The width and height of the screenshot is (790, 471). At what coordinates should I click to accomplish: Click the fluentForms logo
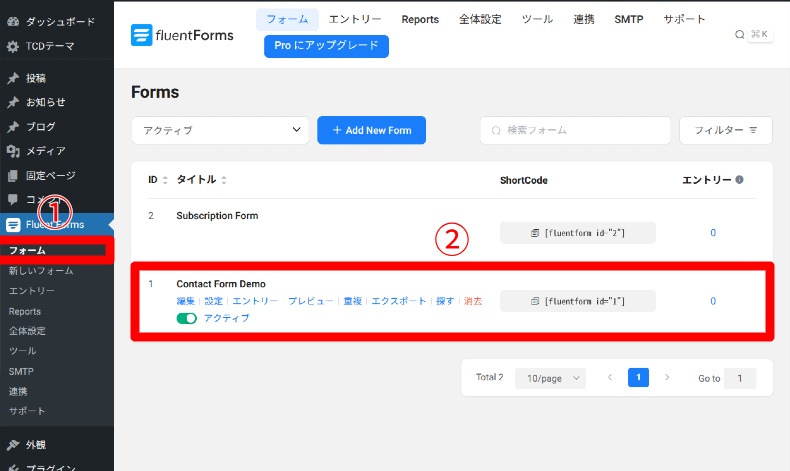click(x=182, y=35)
